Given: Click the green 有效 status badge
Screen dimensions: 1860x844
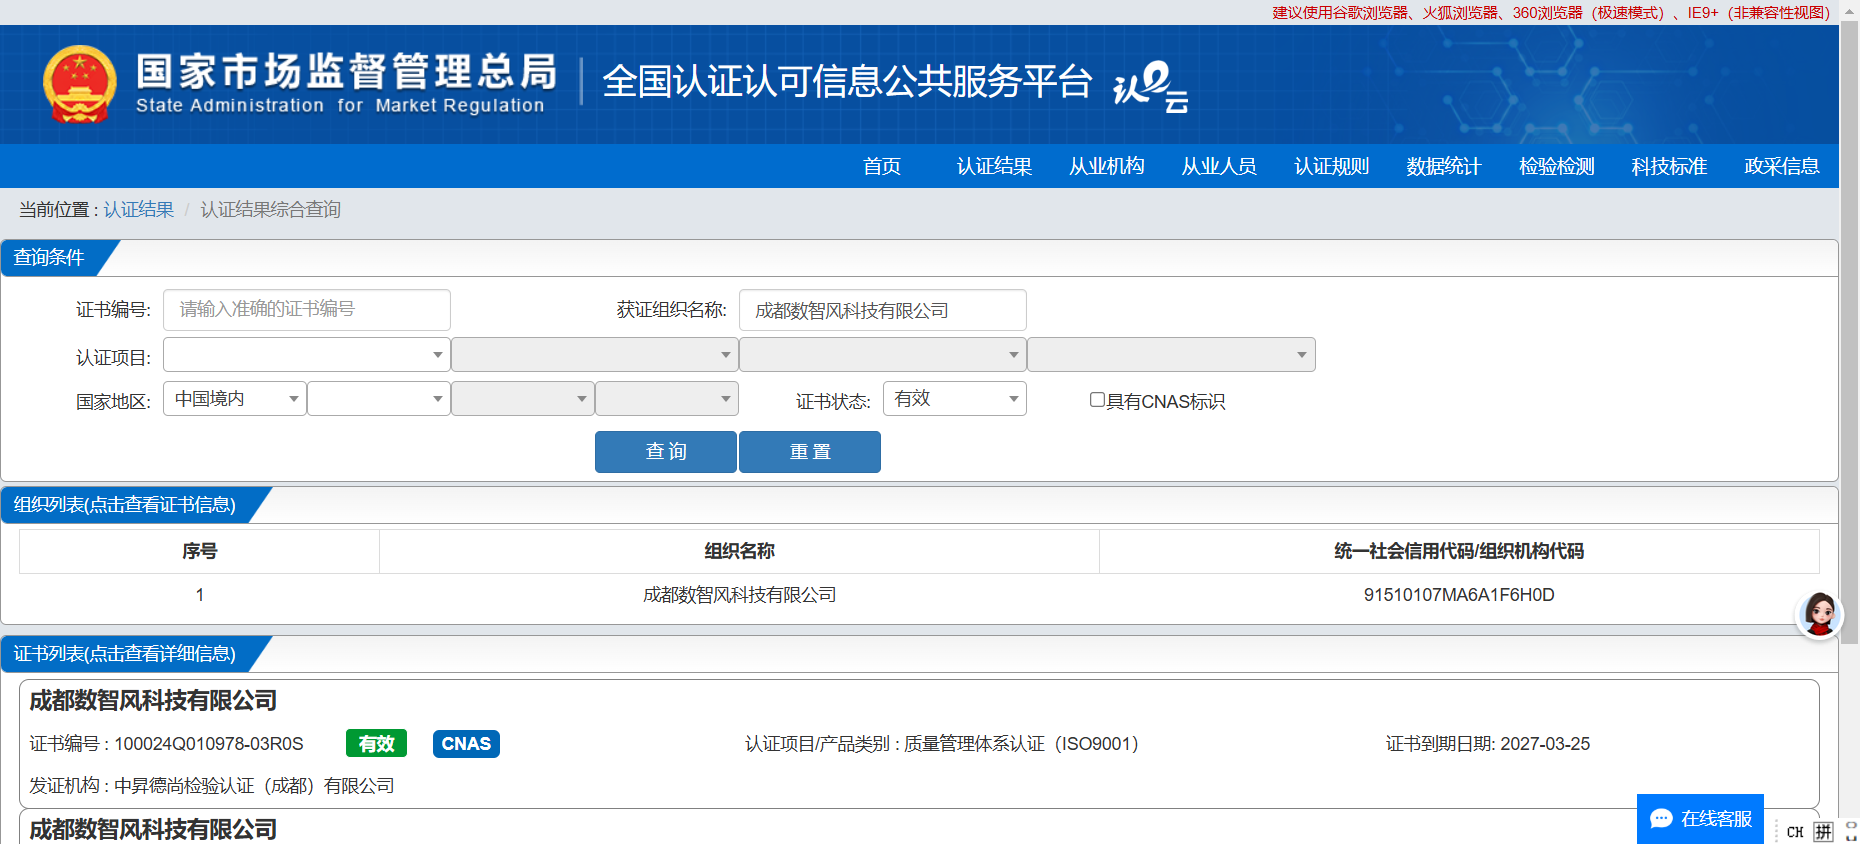Looking at the screenshot, I should pos(376,744).
